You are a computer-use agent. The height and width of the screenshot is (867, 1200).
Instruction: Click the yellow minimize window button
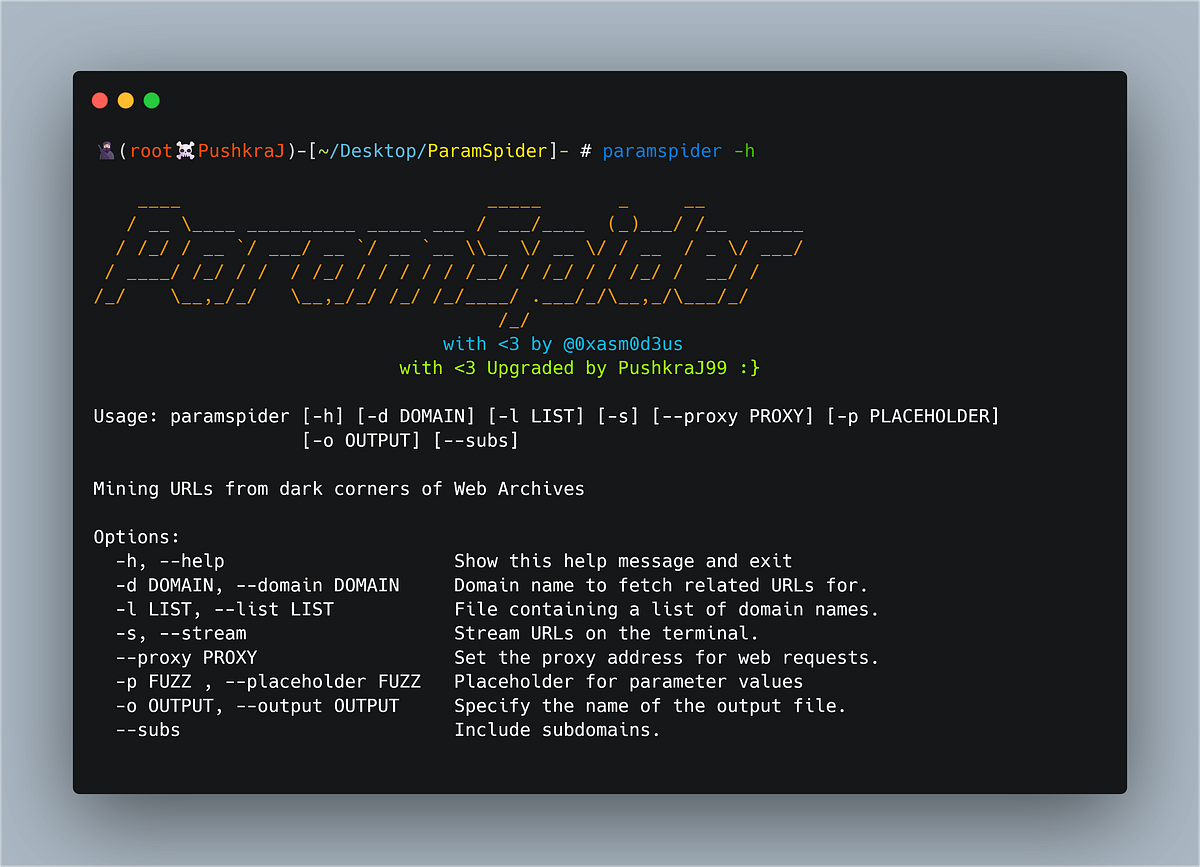126,100
